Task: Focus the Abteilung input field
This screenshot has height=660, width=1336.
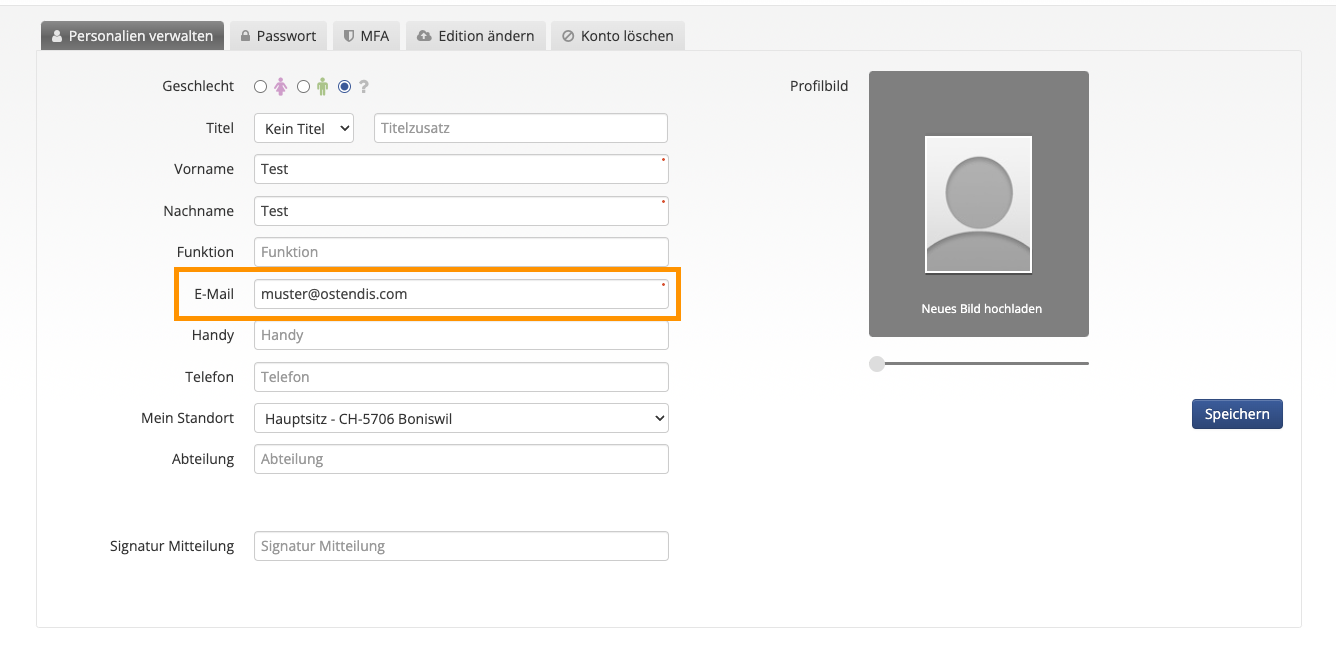Action: pos(461,459)
